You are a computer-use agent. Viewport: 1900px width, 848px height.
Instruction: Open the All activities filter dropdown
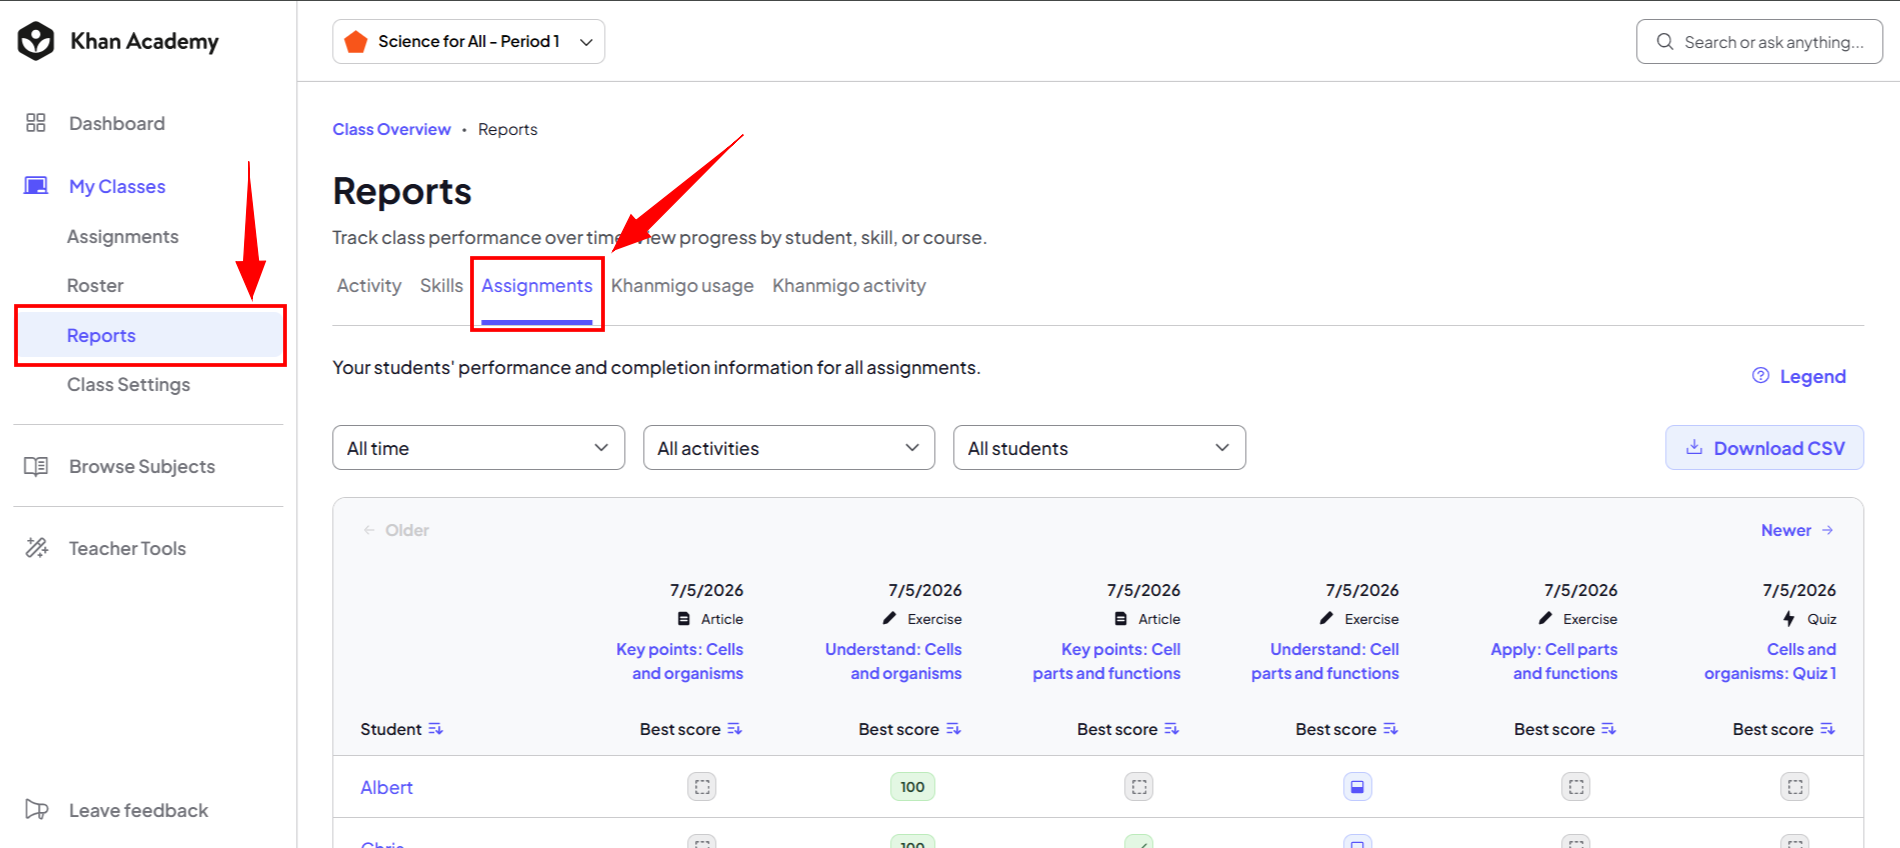(x=789, y=448)
